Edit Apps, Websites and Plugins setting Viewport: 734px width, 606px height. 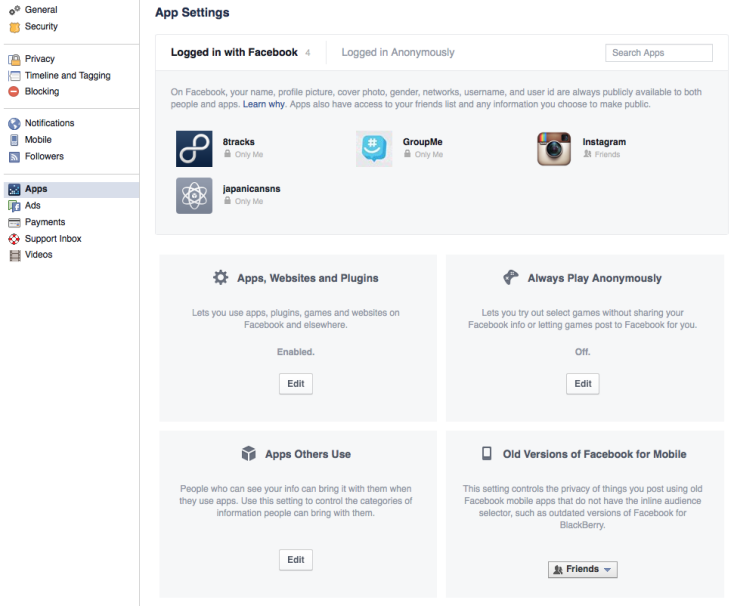295,383
